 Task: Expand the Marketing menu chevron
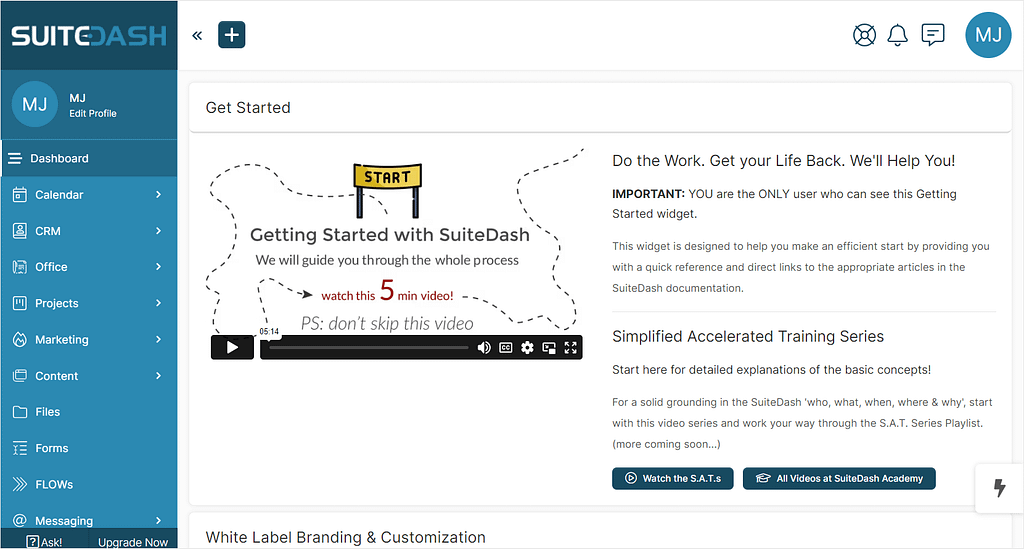pyautogui.click(x=158, y=339)
